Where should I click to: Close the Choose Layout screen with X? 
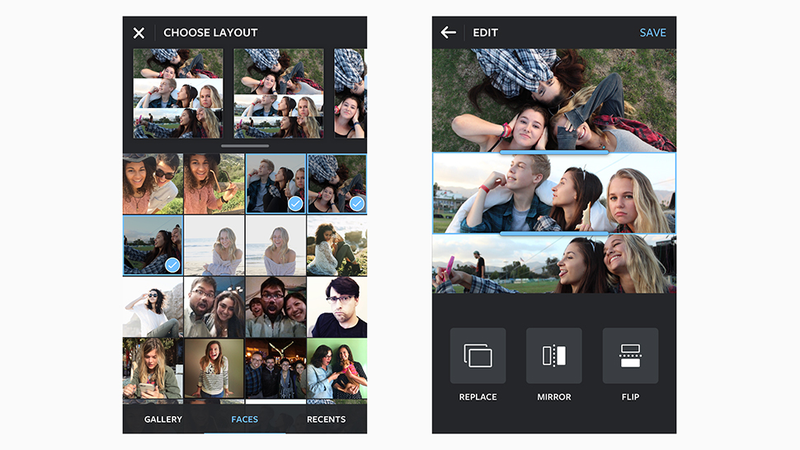click(138, 33)
